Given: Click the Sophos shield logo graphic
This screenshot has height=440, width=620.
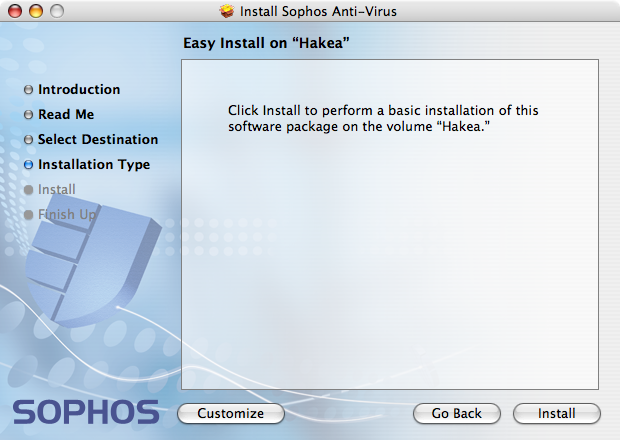Looking at the screenshot, I should click(92, 265).
